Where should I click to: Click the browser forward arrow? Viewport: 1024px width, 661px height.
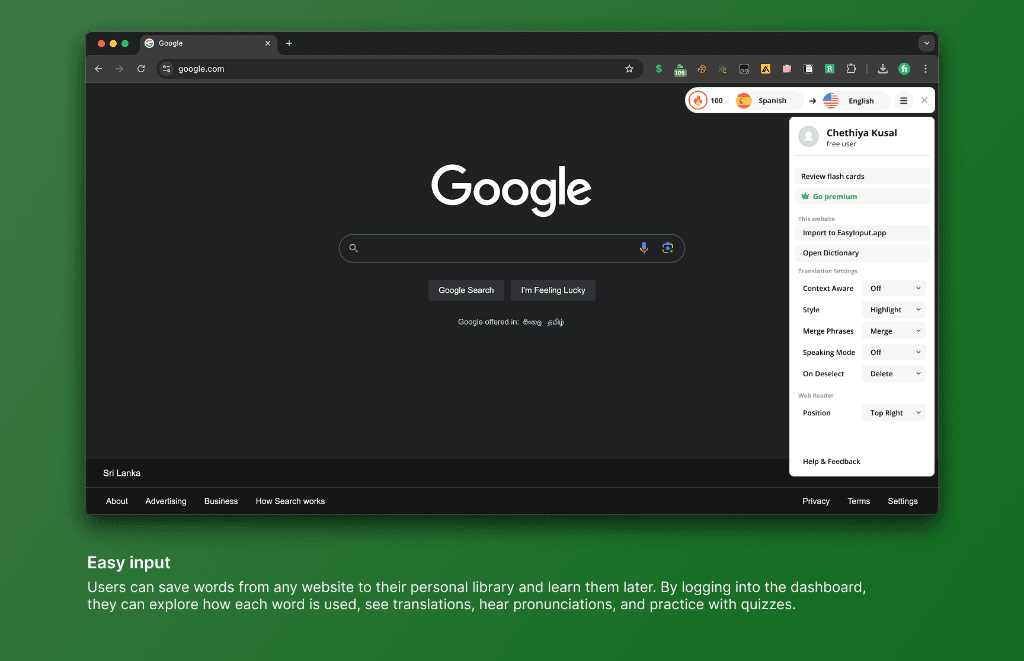coord(120,69)
